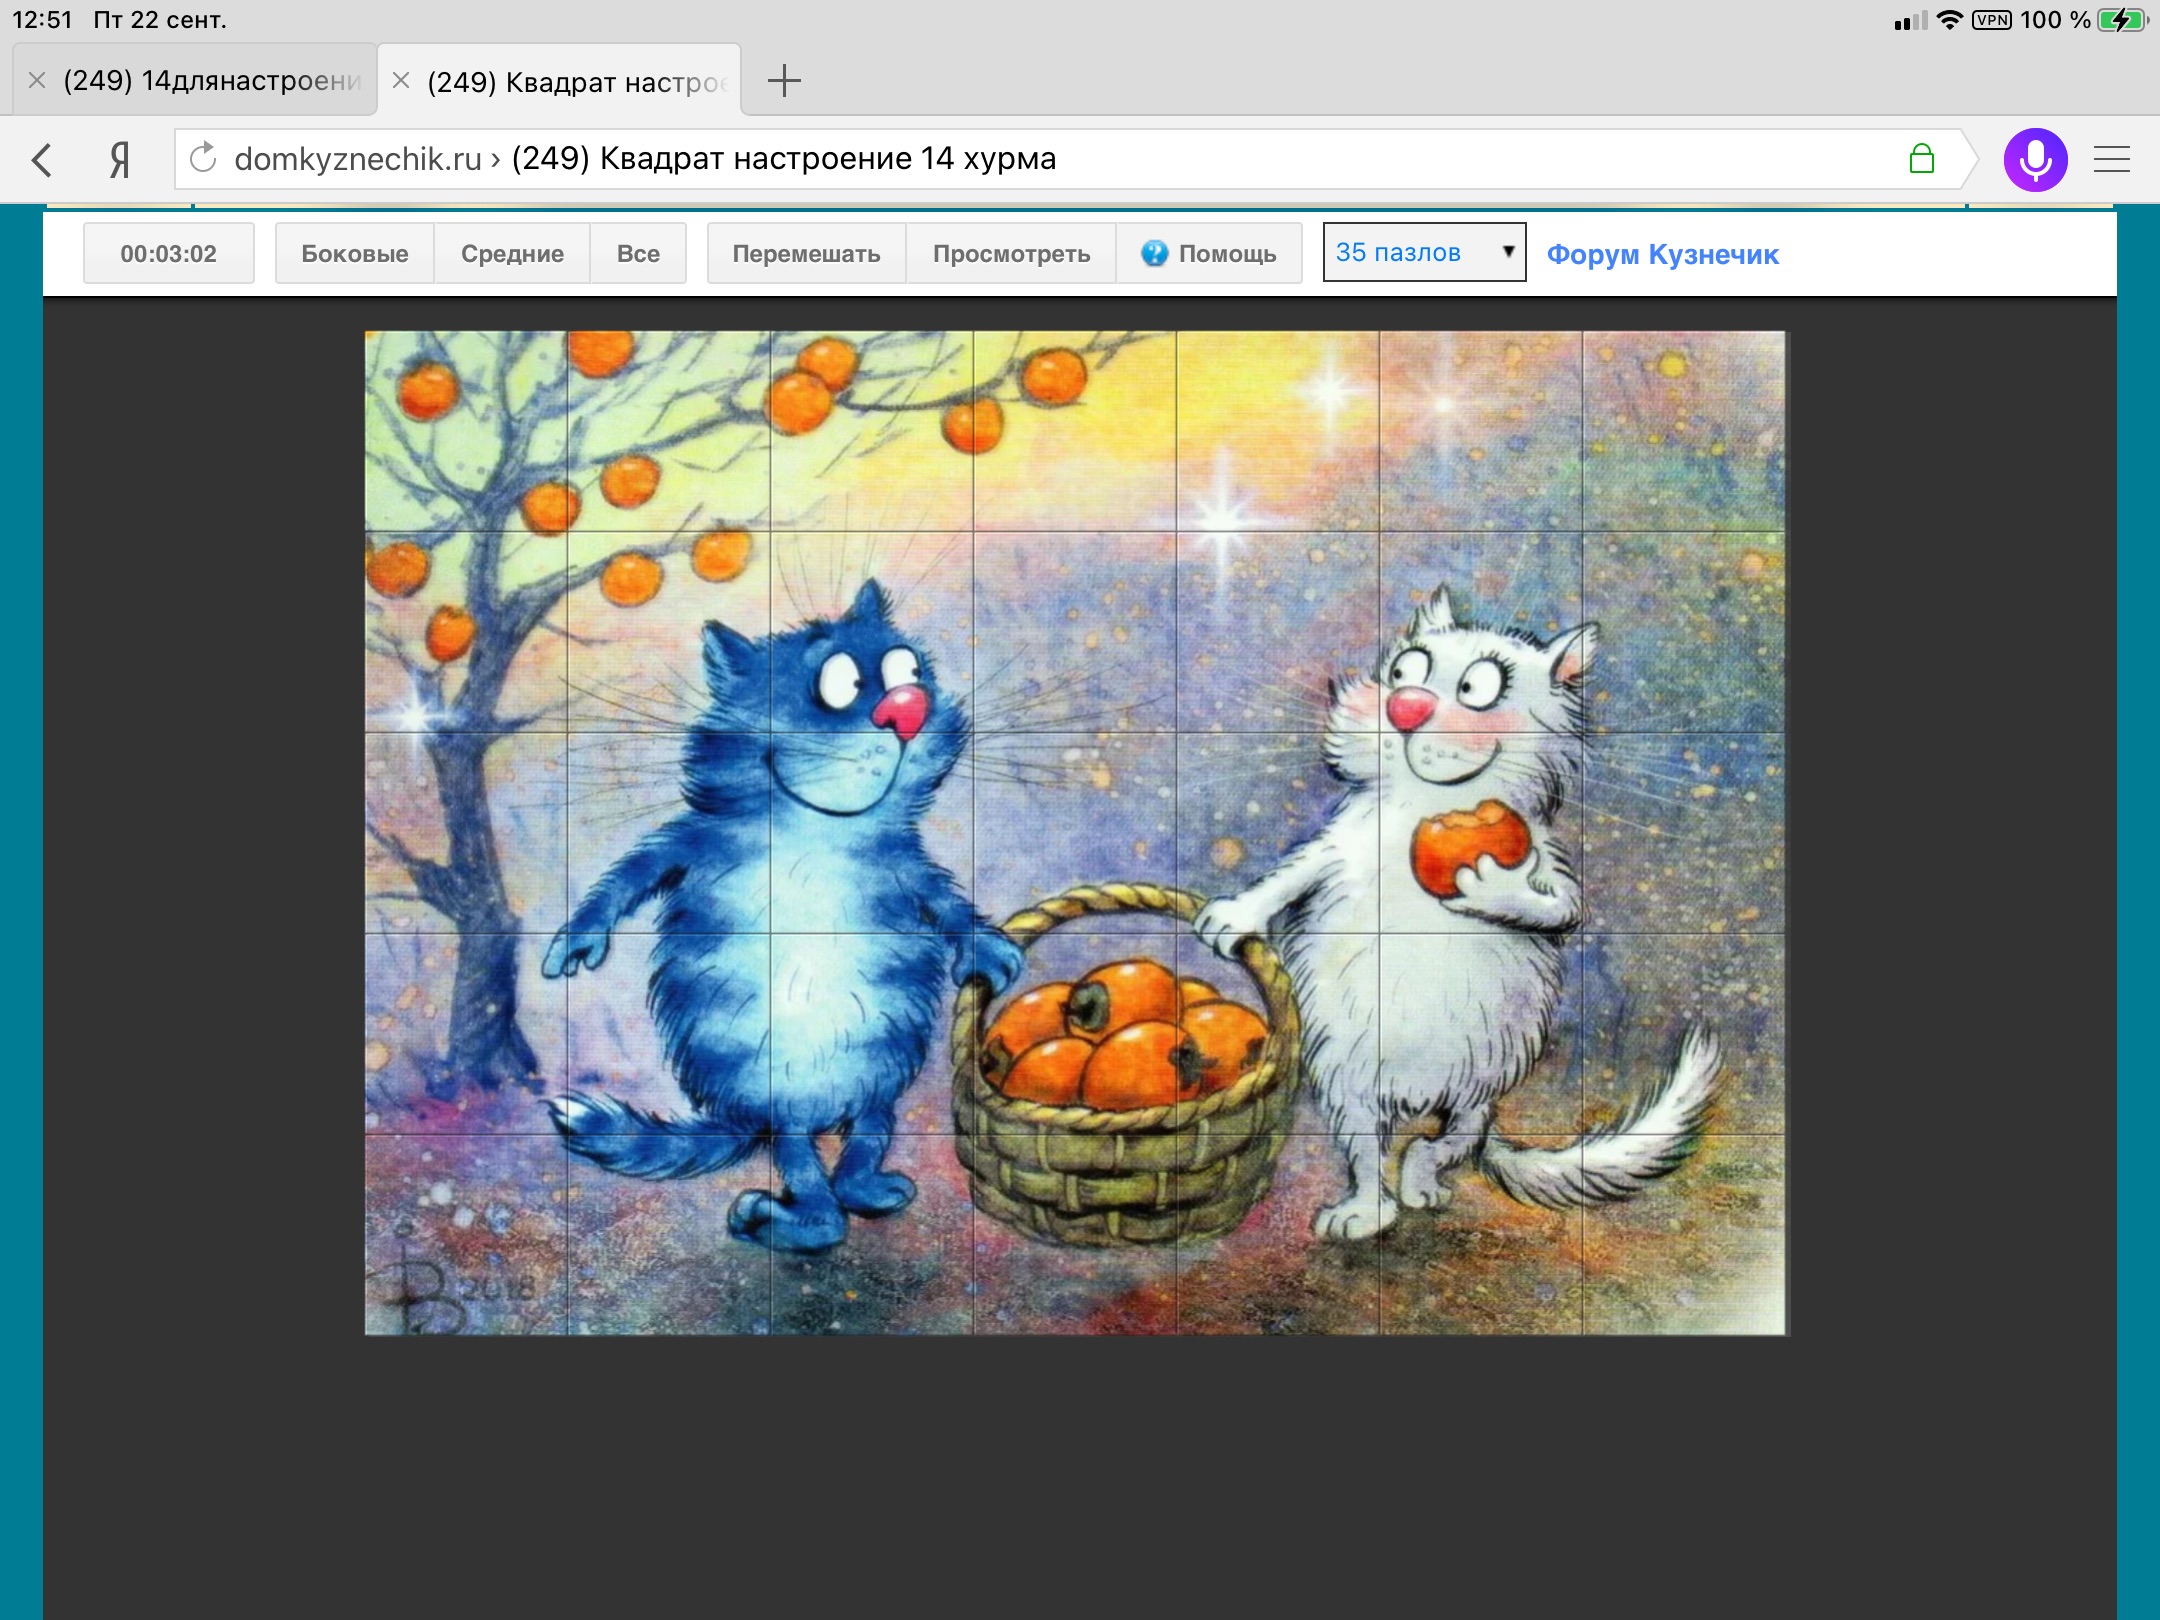
Task: Show only Боковые edge pieces
Action: tap(354, 254)
